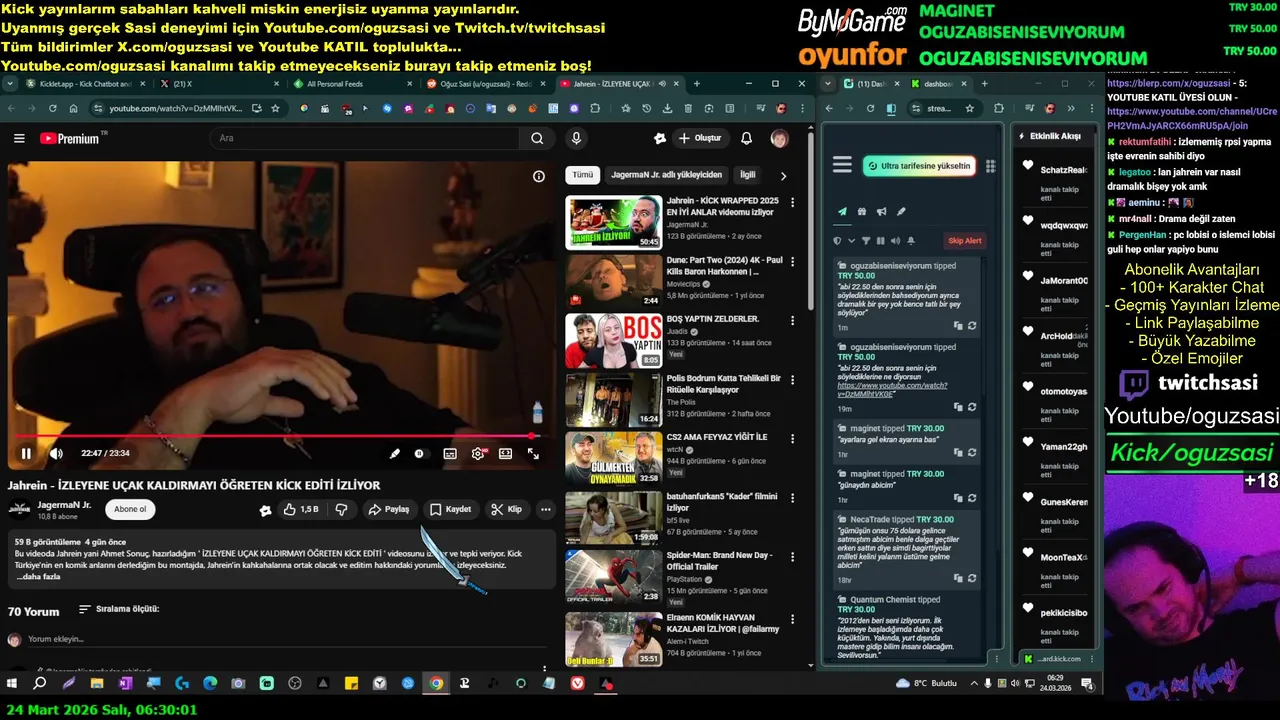Open YouTube notifications bell

click(746, 138)
